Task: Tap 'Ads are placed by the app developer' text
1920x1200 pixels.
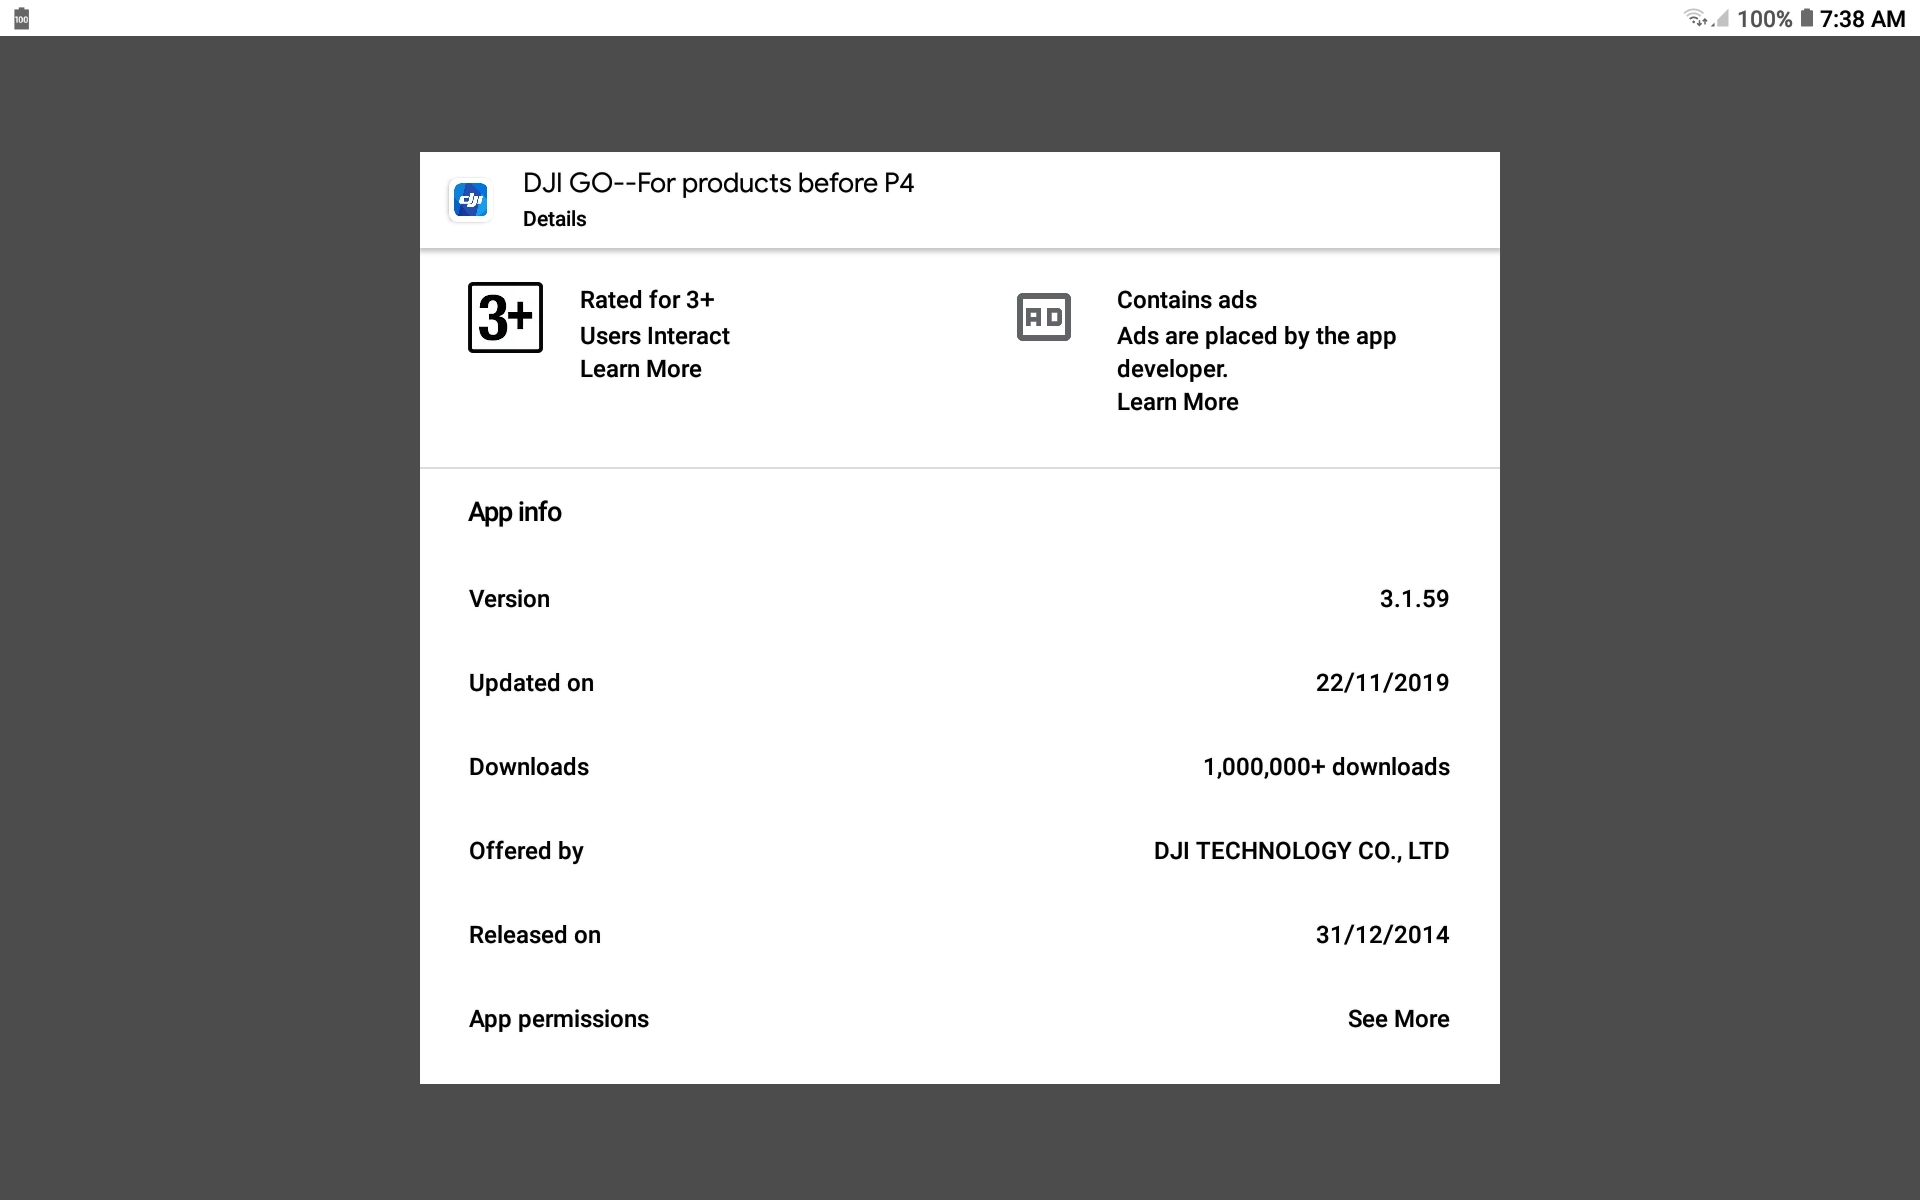Action: click(x=1256, y=352)
